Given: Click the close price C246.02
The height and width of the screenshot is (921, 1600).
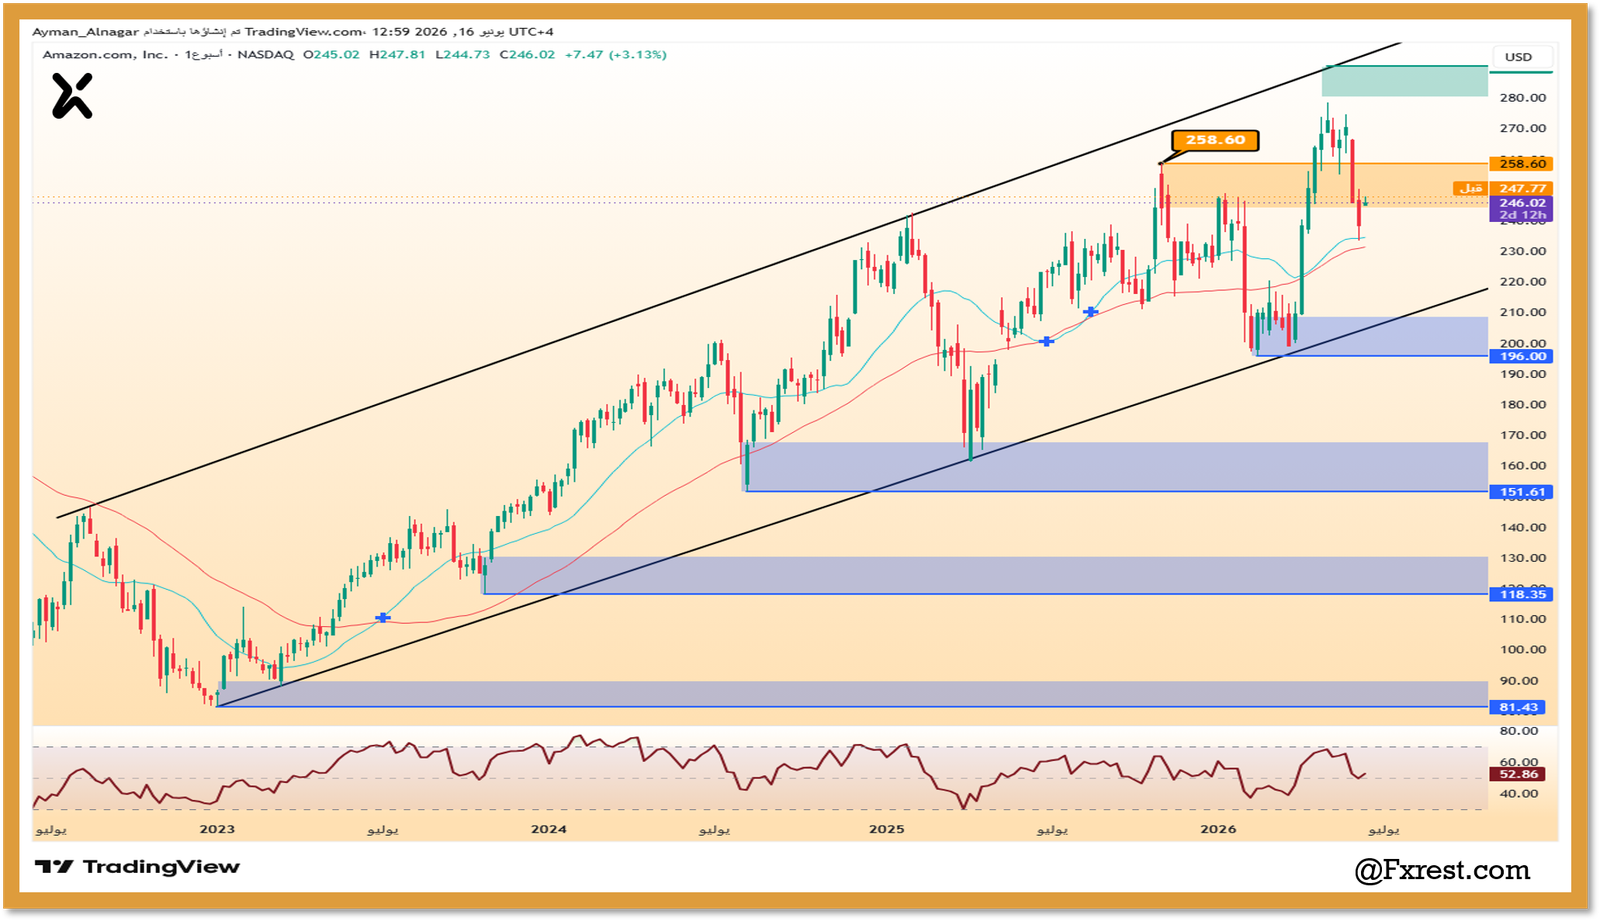Looking at the screenshot, I should (x=527, y=55).
